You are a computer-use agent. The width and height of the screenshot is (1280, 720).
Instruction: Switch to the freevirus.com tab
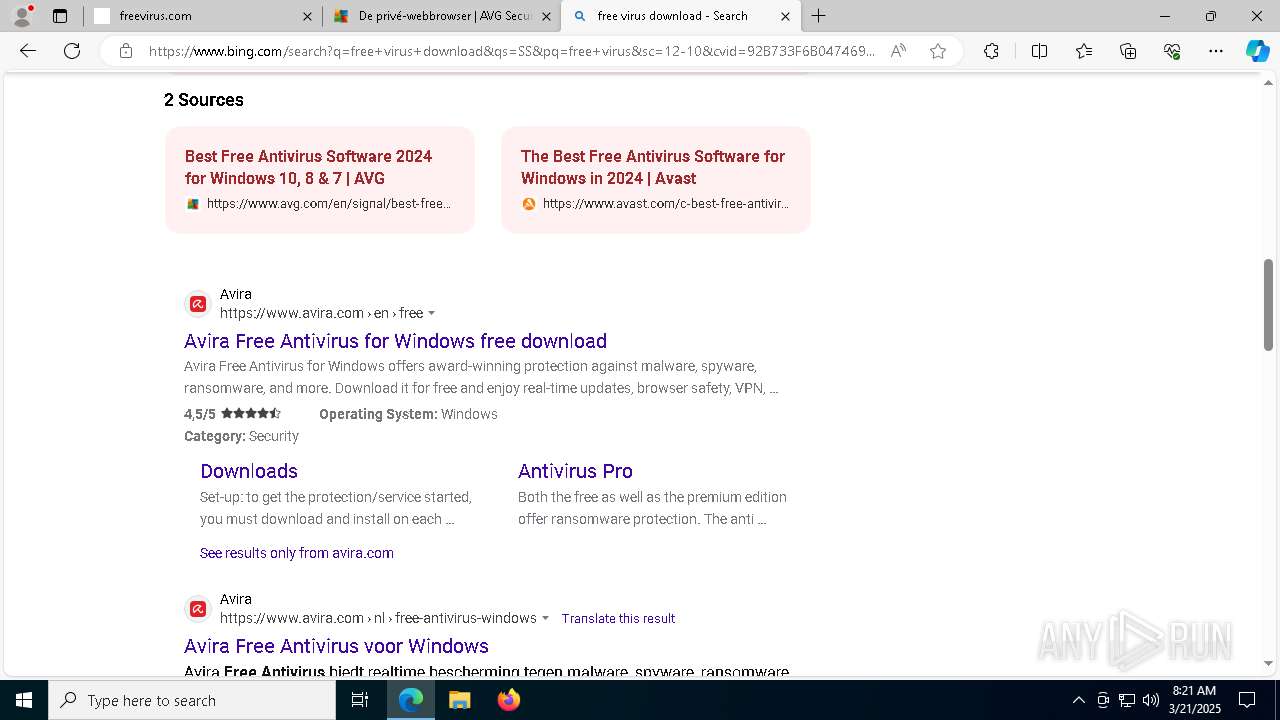(202, 16)
